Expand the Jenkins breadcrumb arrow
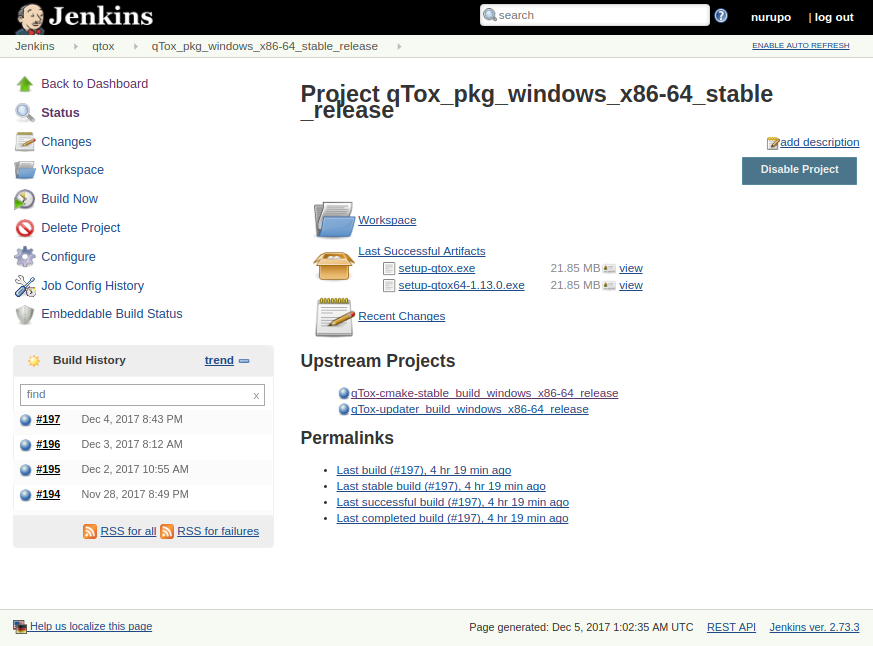This screenshot has height=646, width=873. click(76, 47)
